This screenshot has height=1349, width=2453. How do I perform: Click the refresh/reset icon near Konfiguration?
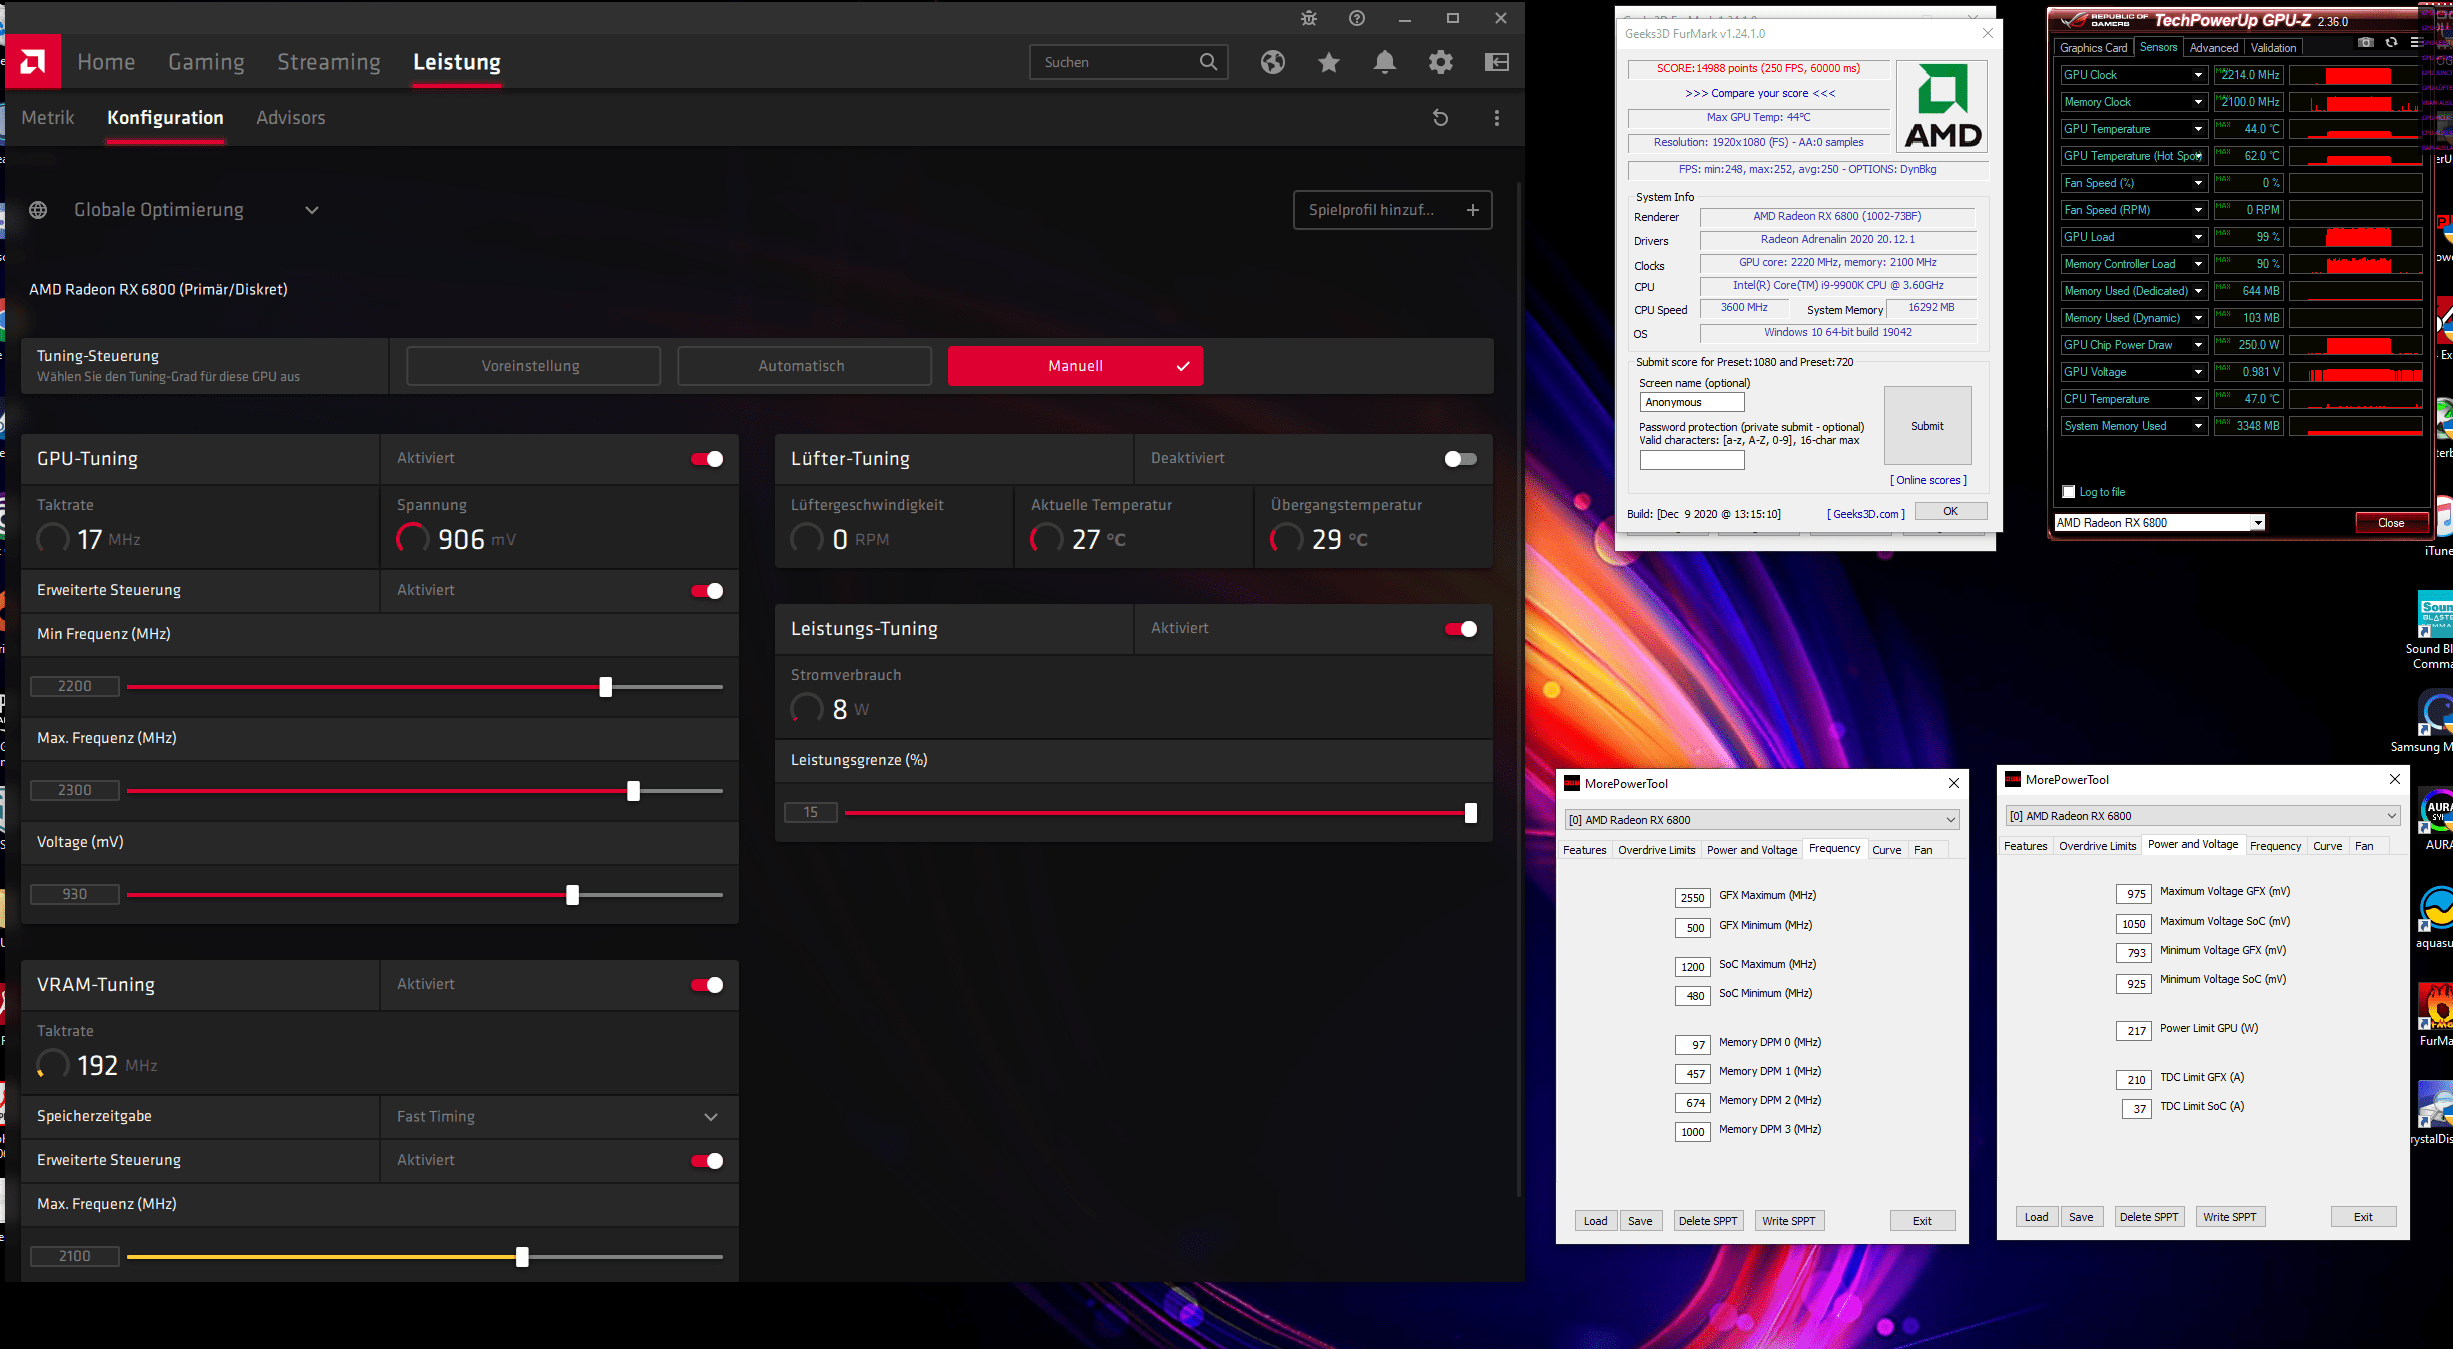pyautogui.click(x=1440, y=116)
